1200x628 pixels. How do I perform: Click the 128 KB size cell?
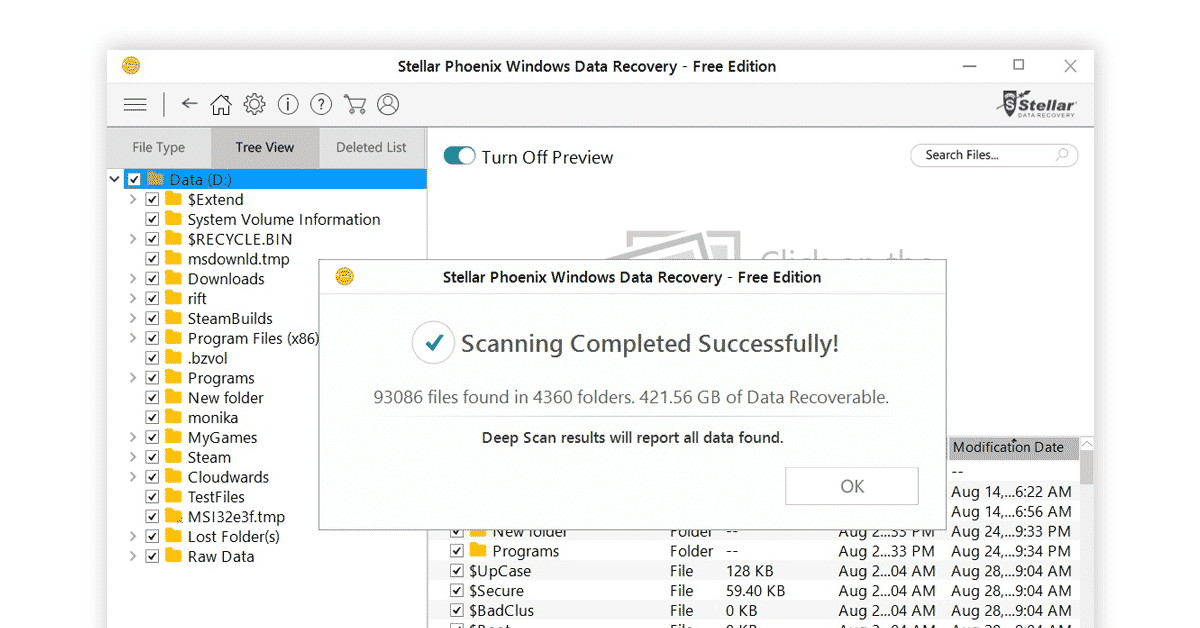751,571
